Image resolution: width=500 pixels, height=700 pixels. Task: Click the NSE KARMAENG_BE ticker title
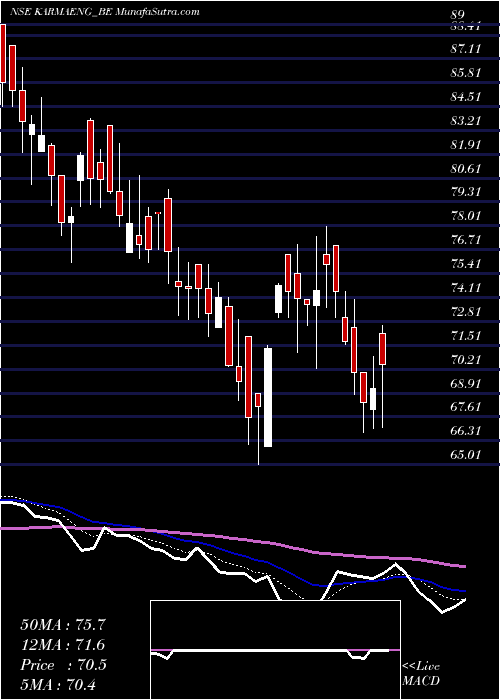coord(105,12)
